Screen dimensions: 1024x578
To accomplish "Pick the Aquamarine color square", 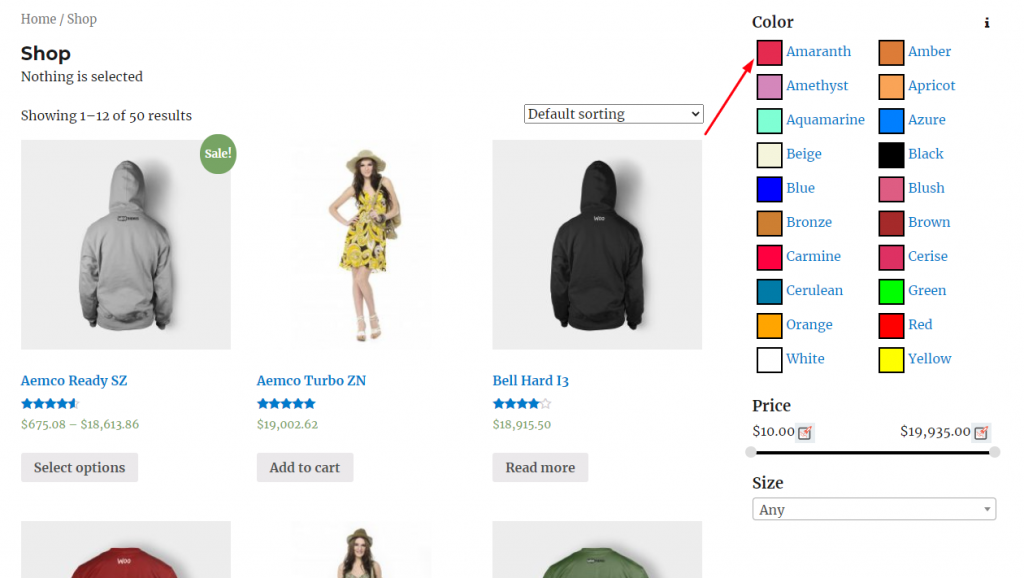I will (x=769, y=121).
